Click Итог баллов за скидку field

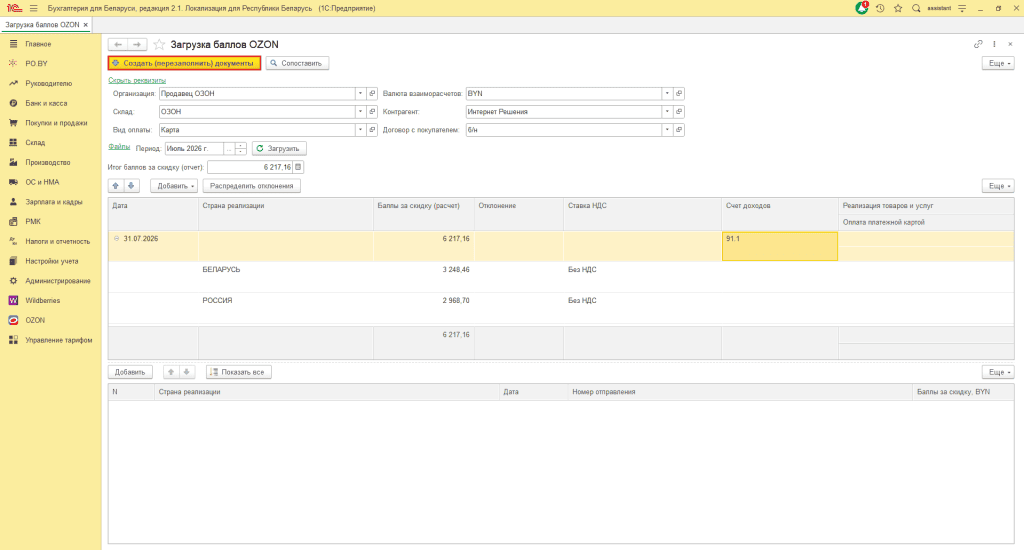250,167
